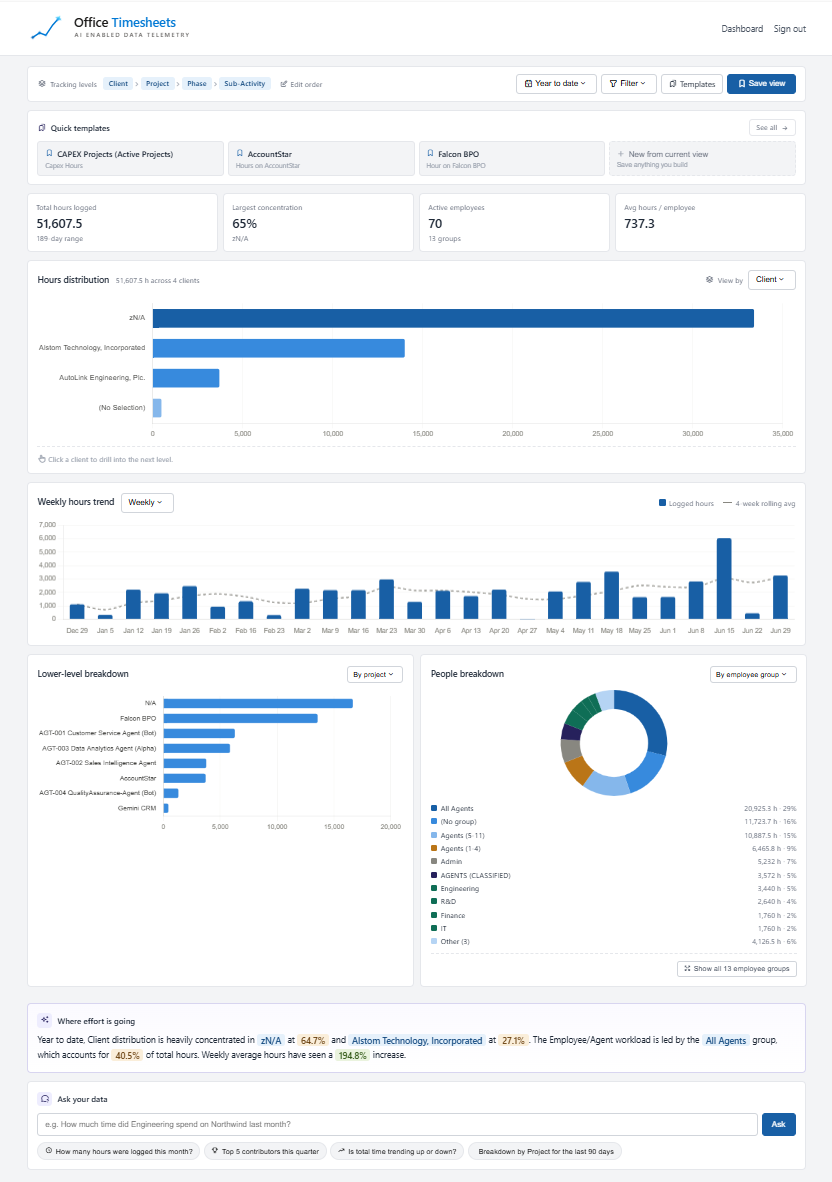
Task: Click the All Agents legend color swatch
Action: click(x=434, y=808)
